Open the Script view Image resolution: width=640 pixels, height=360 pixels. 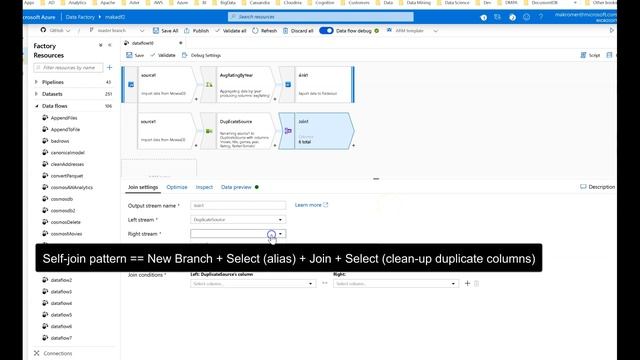tap(590, 55)
